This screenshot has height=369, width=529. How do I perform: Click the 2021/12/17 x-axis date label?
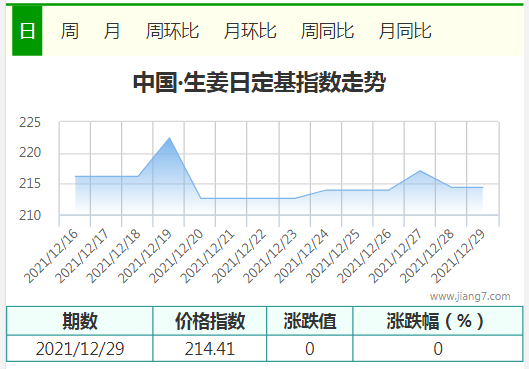pos(82,256)
